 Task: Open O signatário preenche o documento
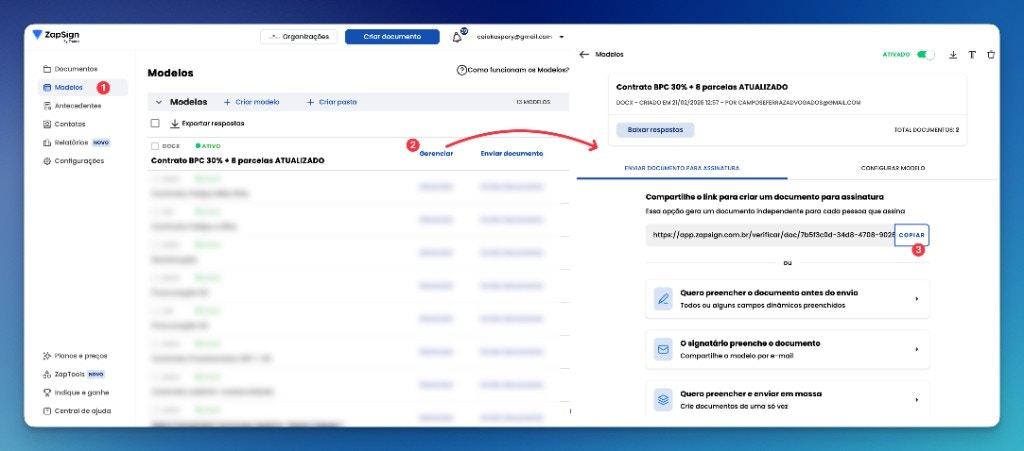click(x=788, y=349)
